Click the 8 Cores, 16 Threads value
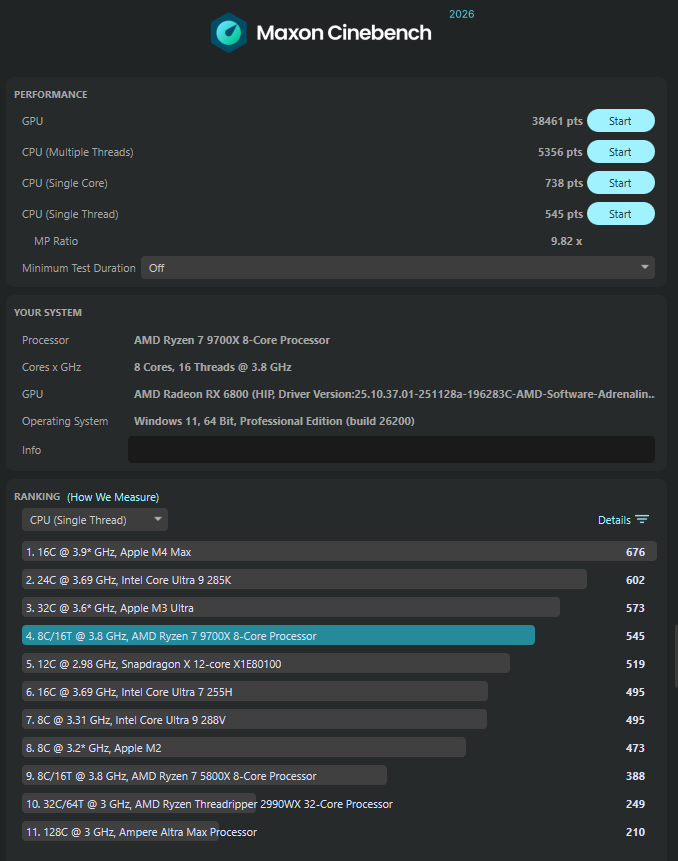This screenshot has height=861, width=678. pos(212,367)
